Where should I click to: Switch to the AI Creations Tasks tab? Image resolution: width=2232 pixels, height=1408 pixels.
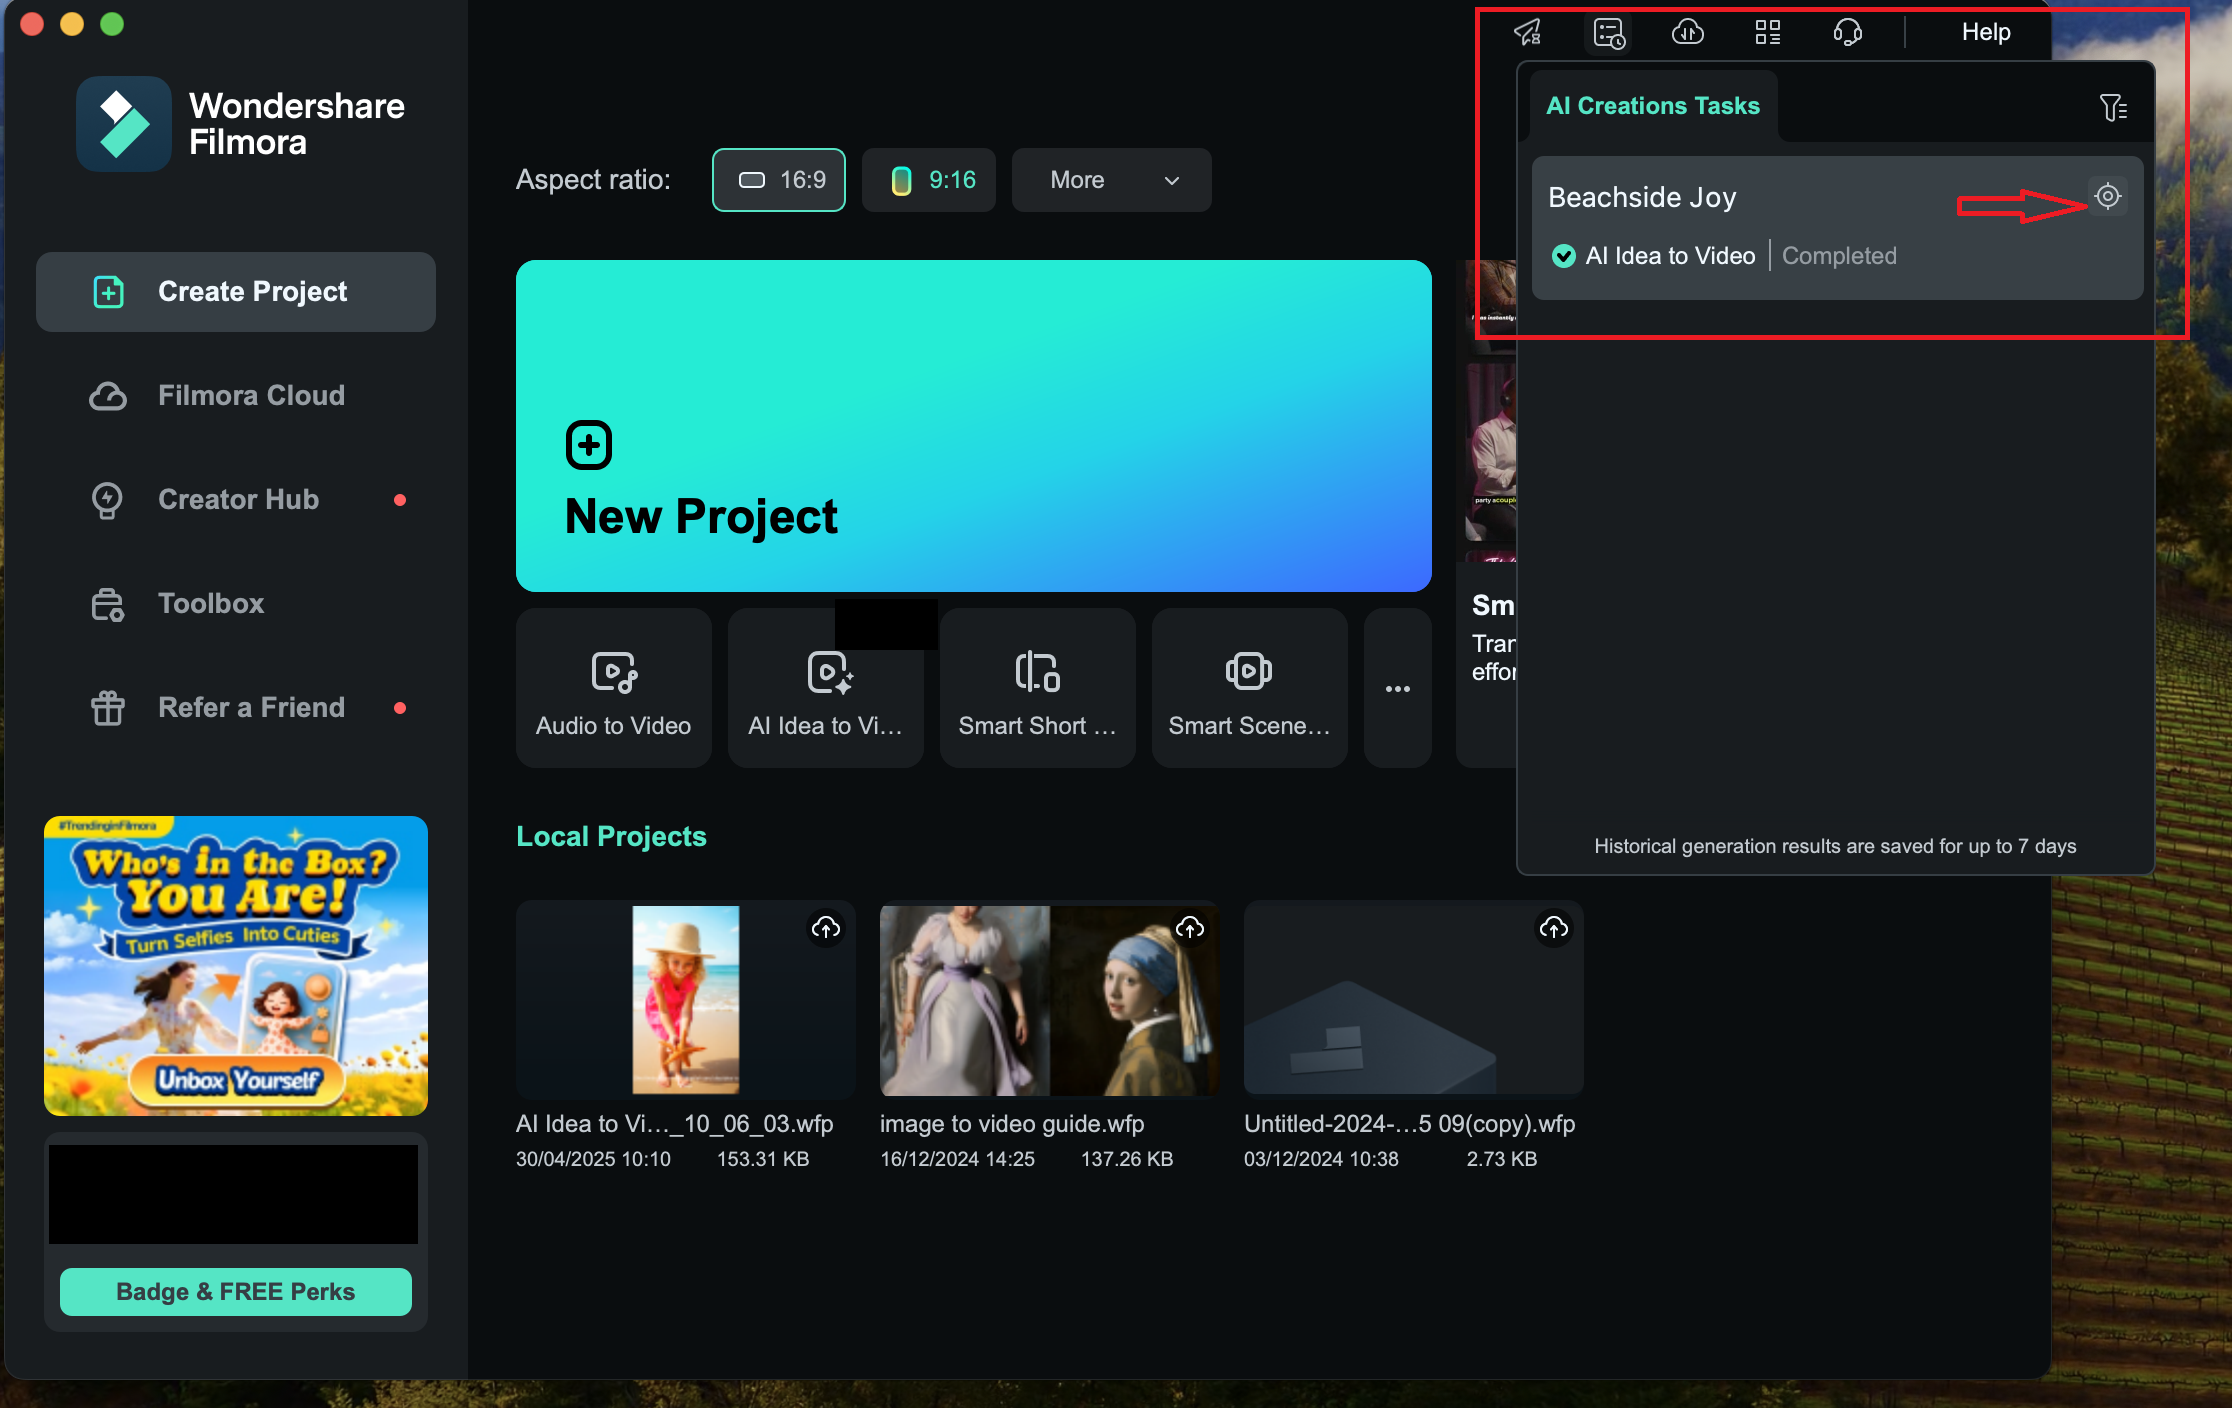(x=1652, y=106)
